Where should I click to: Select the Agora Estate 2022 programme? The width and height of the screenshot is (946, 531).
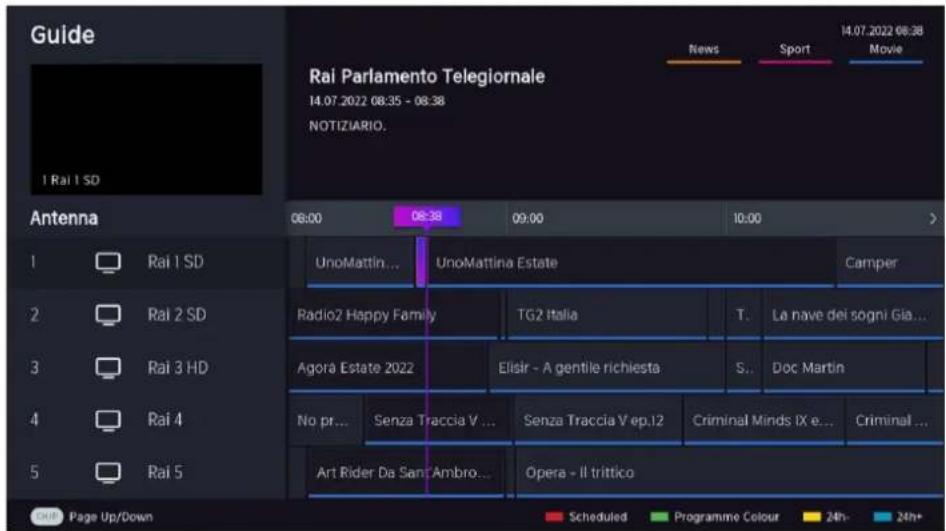click(x=387, y=367)
